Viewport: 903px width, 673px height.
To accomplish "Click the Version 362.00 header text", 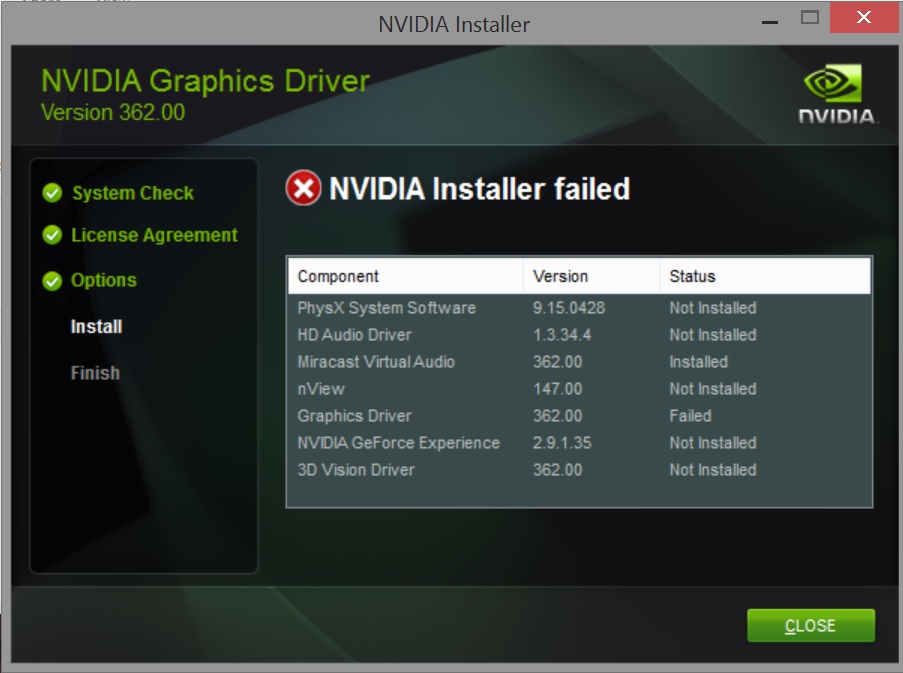I will [113, 112].
